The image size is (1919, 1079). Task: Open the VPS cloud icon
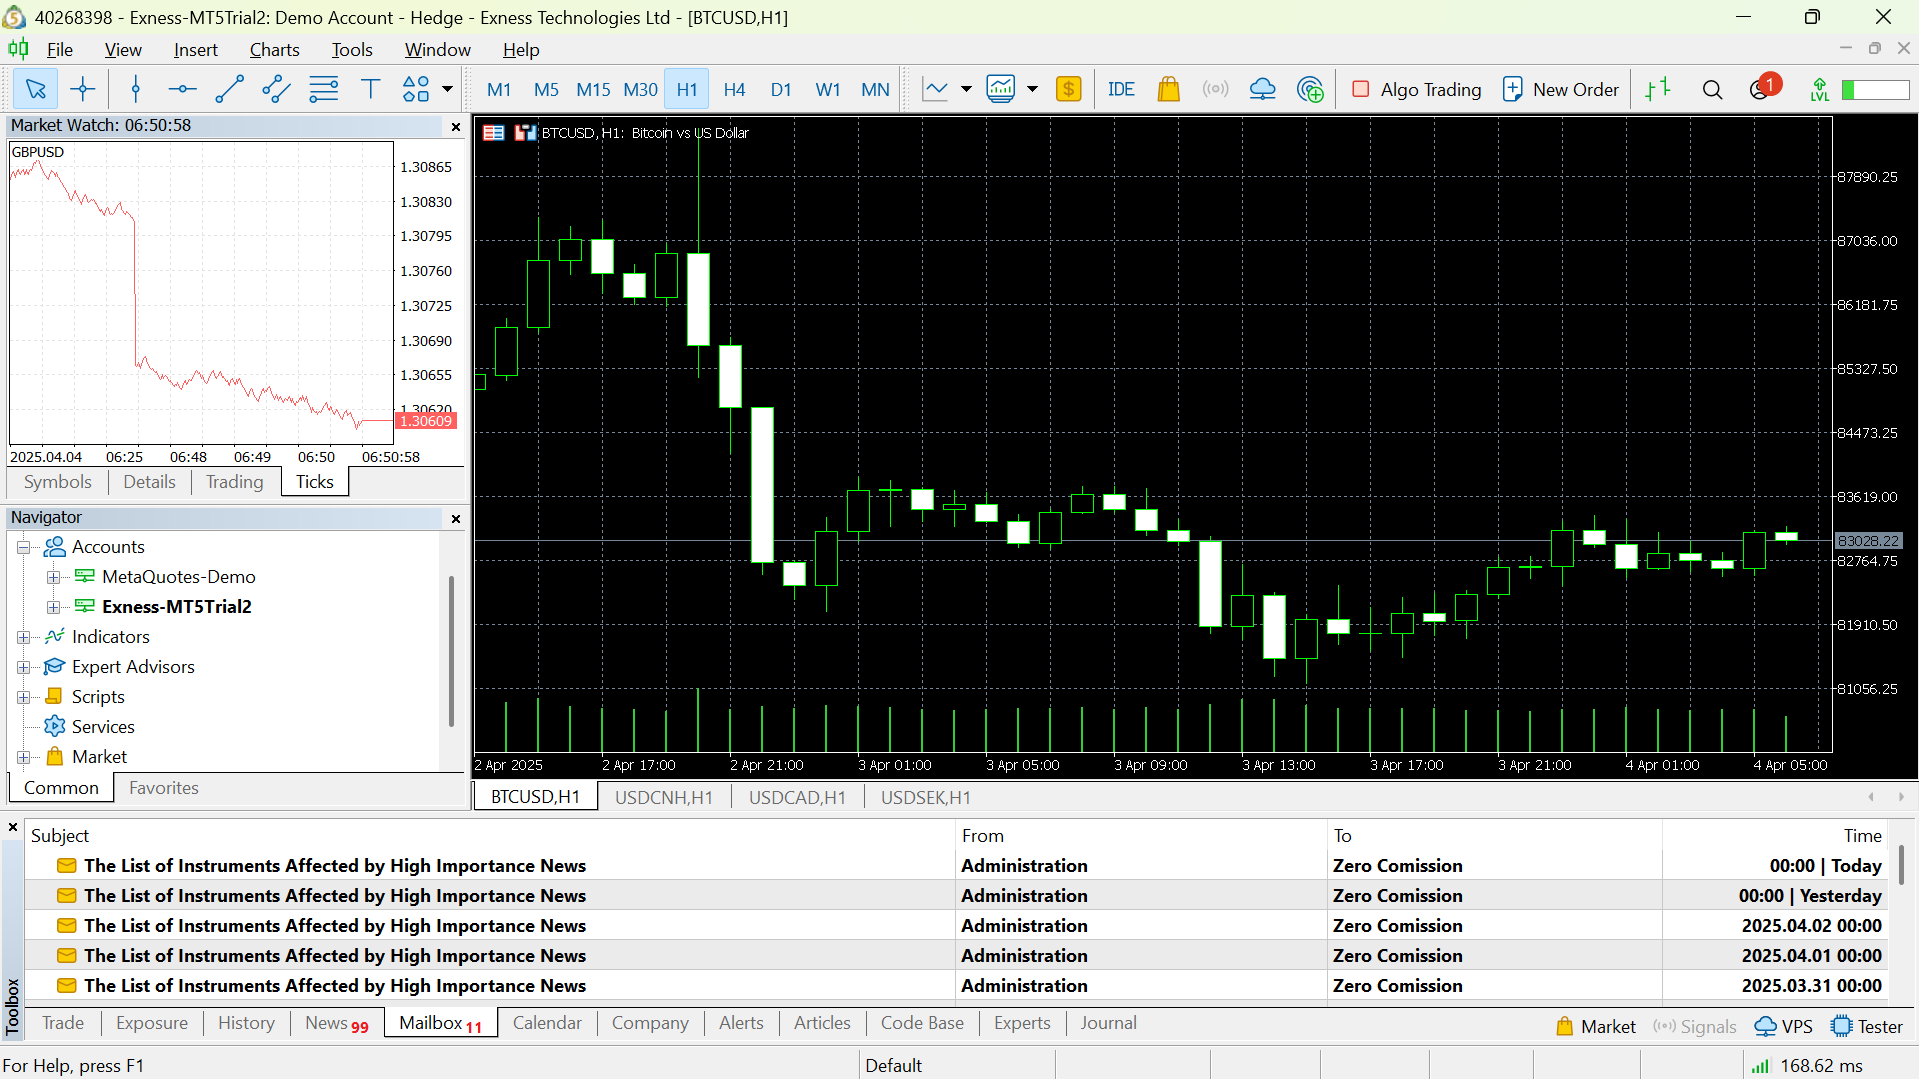coord(1262,90)
